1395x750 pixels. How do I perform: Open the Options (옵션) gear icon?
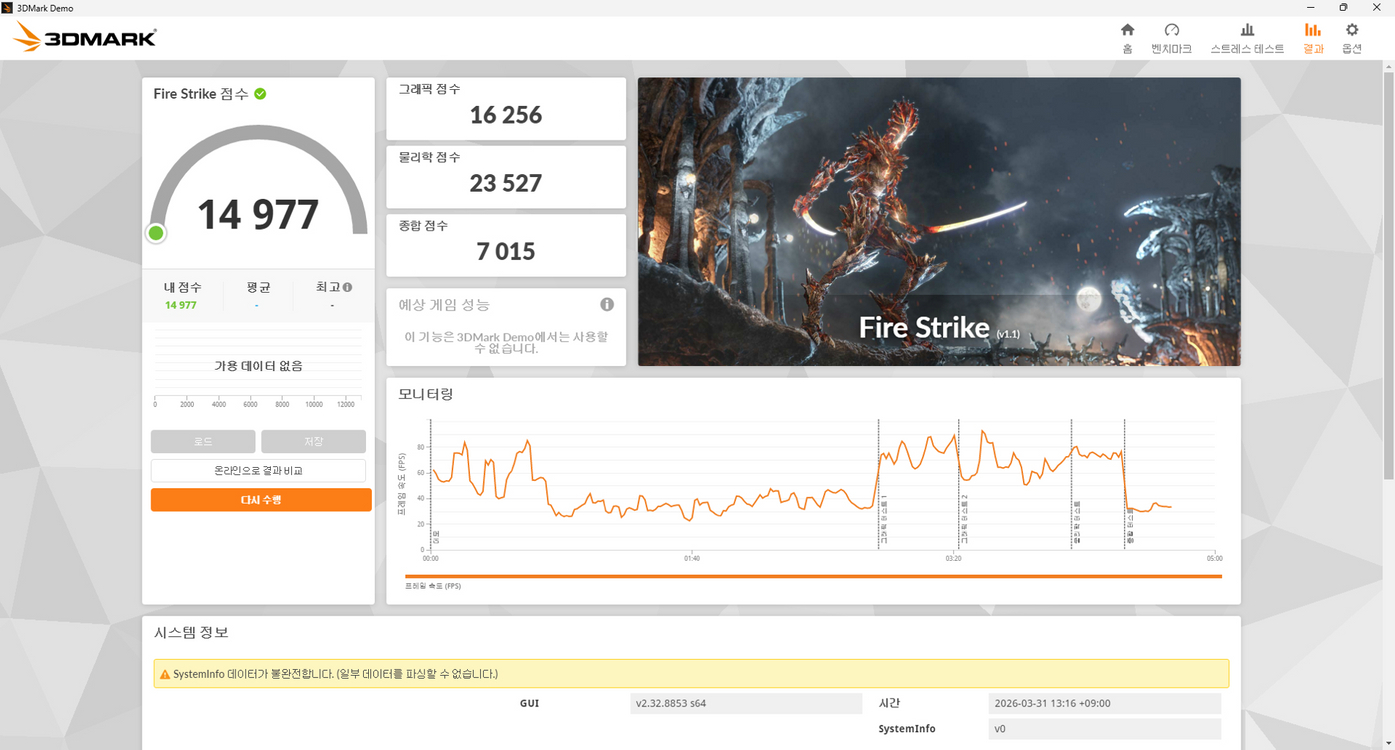[x=1351, y=37]
